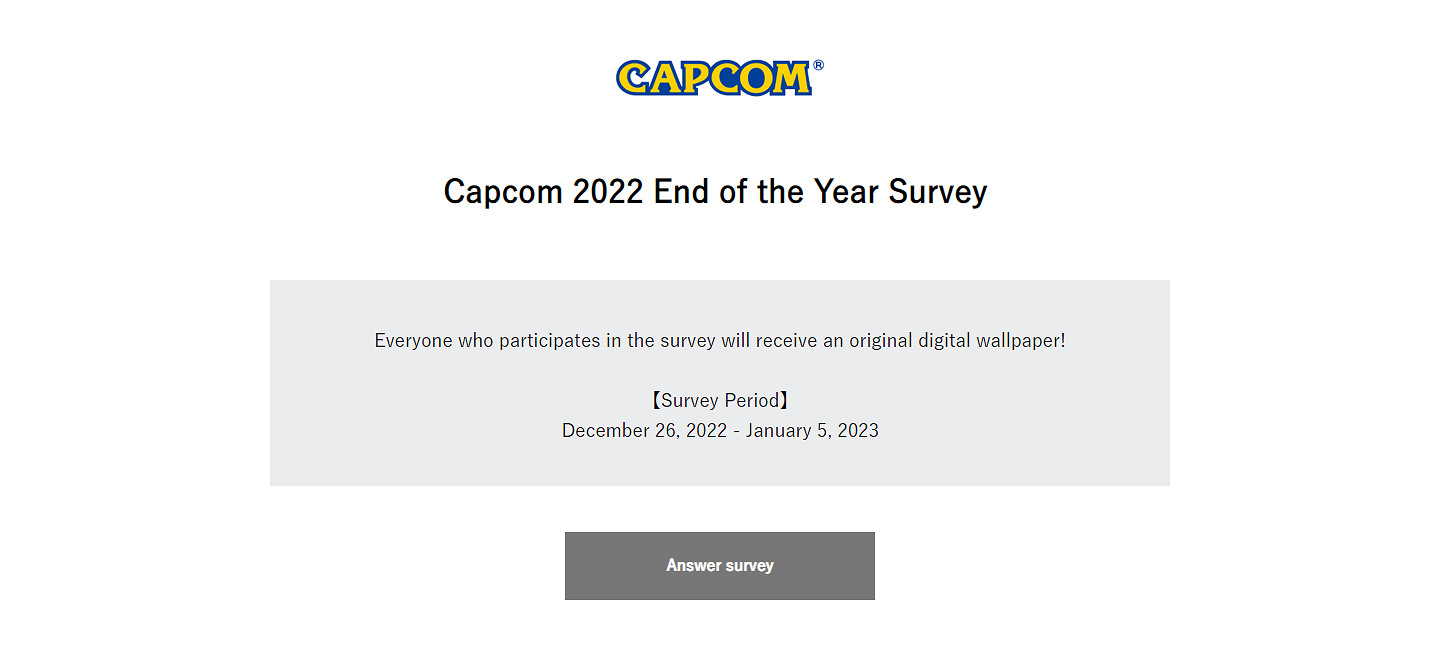Screen dimensions: 1440x670
Task: Click the 【Survey Period】 label
Action: 720,400
